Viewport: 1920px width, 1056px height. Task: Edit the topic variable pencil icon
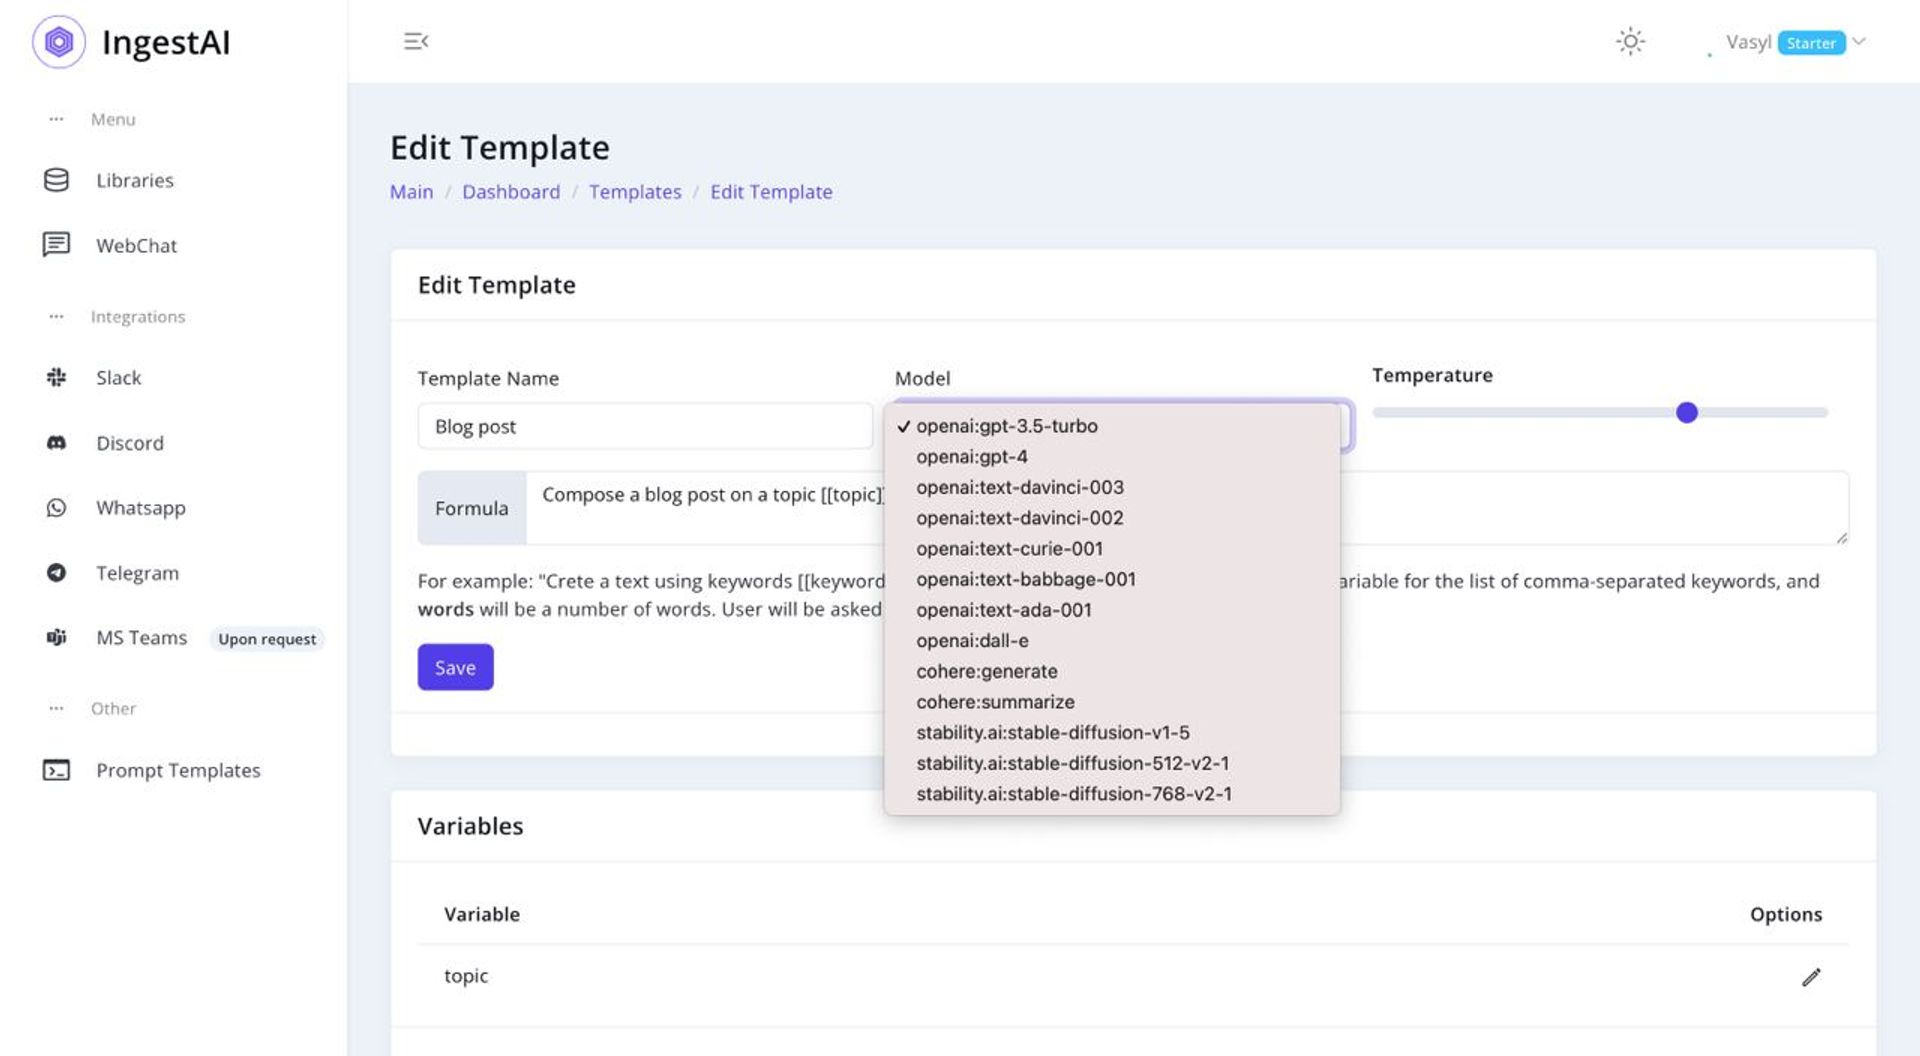click(x=1811, y=977)
